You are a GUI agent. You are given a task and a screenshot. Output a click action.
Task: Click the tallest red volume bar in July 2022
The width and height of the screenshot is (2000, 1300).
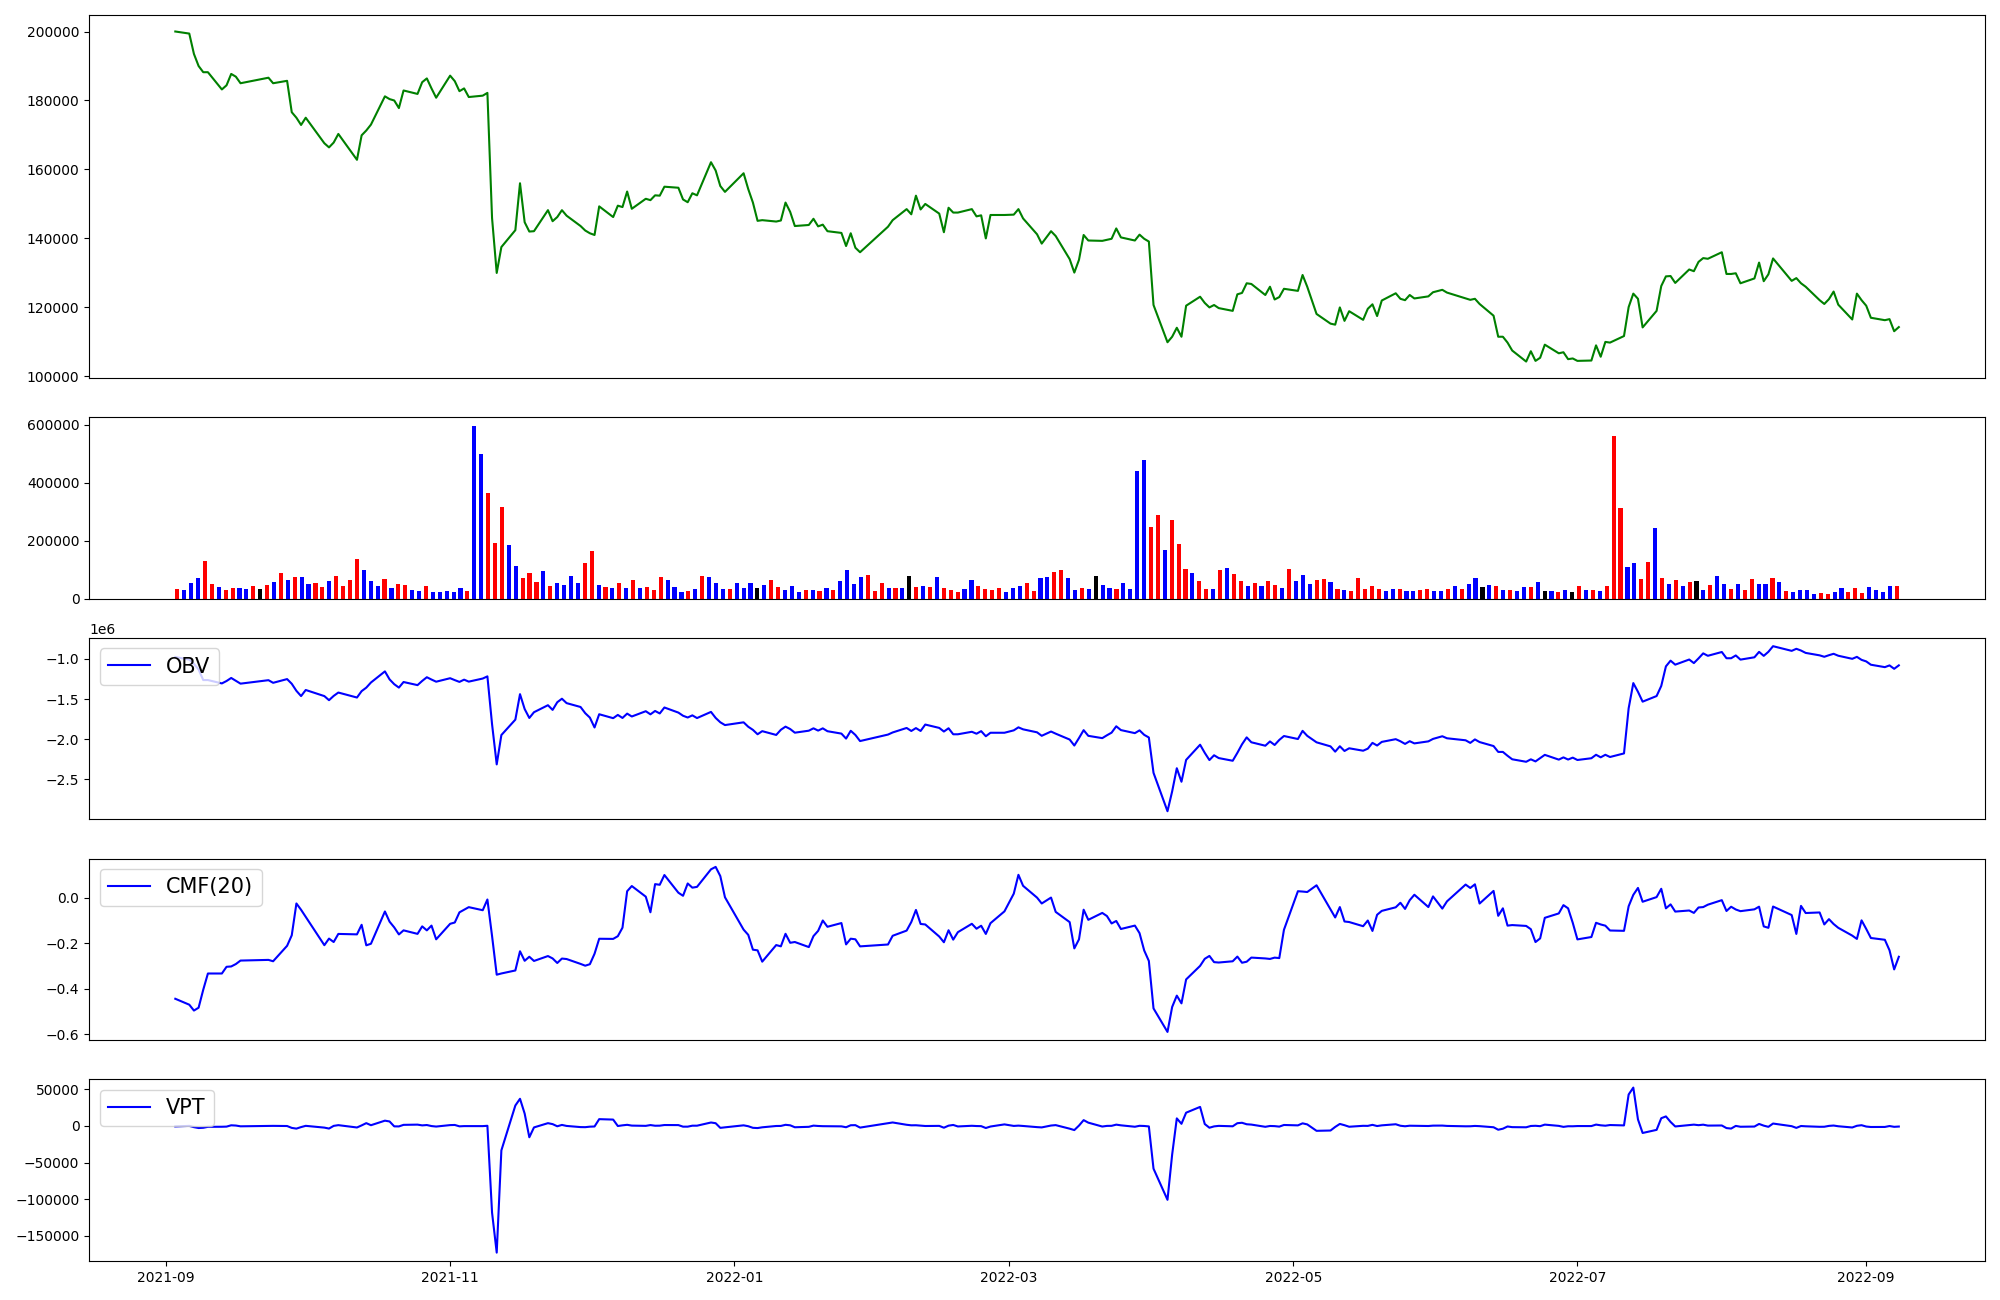[x=1614, y=517]
